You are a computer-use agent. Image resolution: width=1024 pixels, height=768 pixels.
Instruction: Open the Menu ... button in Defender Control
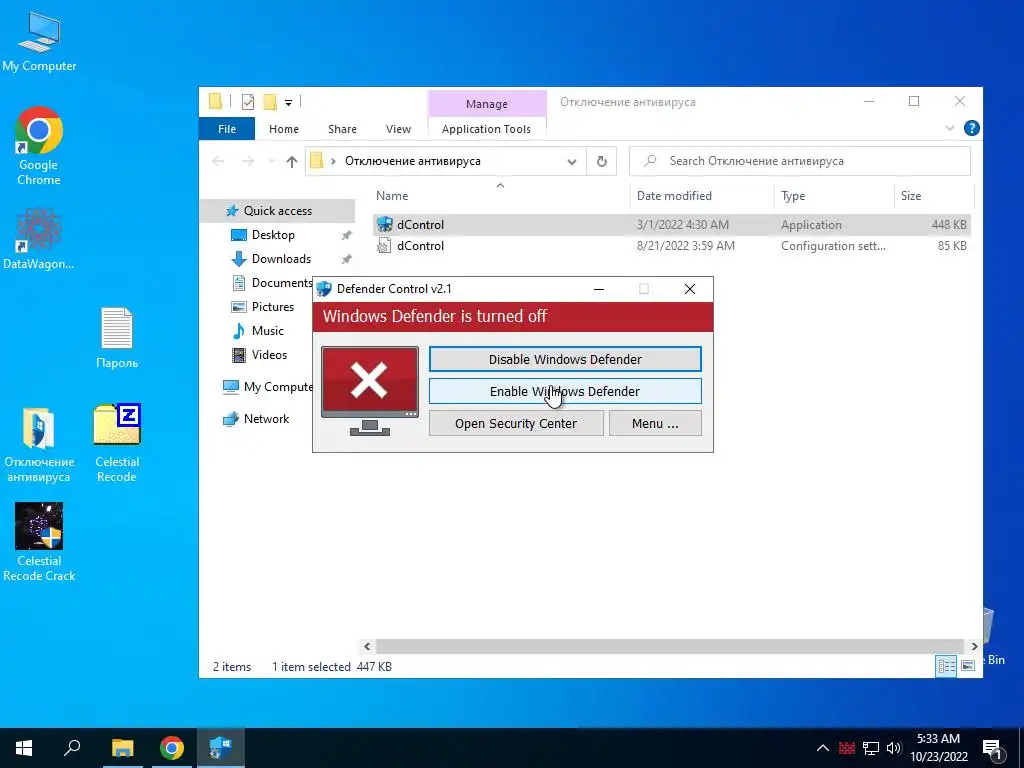click(655, 423)
